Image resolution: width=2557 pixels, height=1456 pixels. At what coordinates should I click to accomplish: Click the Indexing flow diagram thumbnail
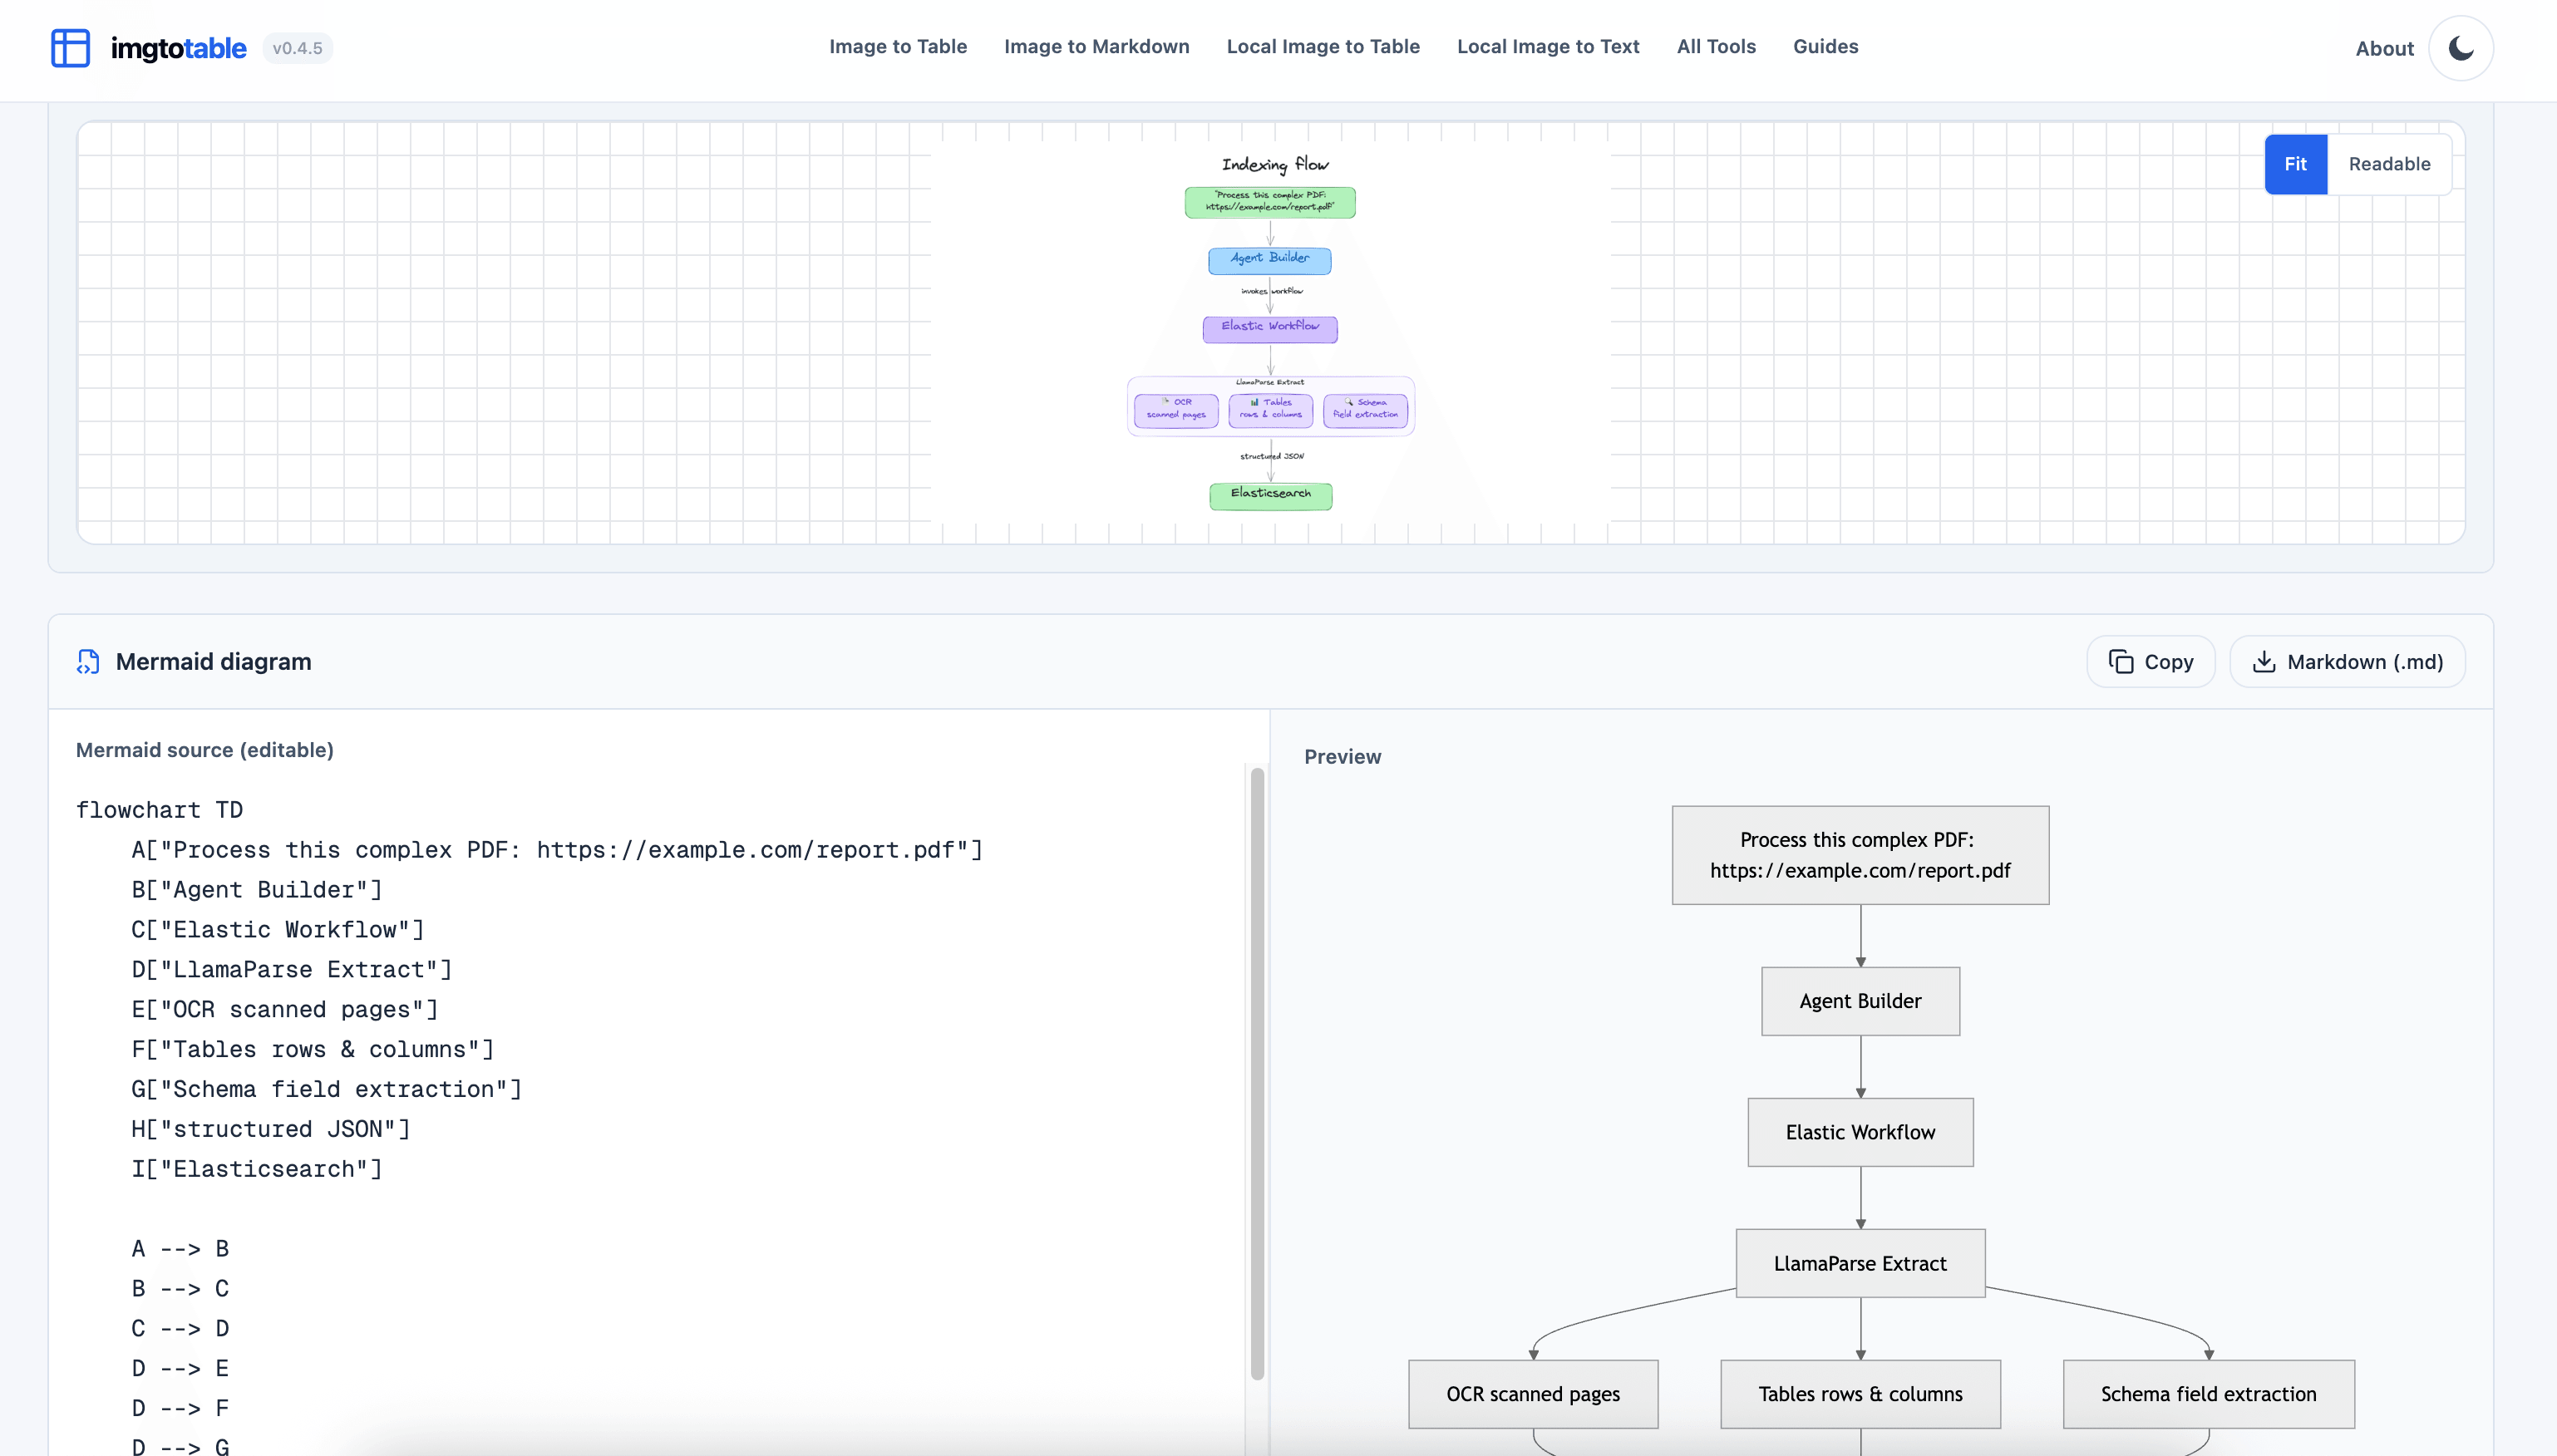[1270, 333]
